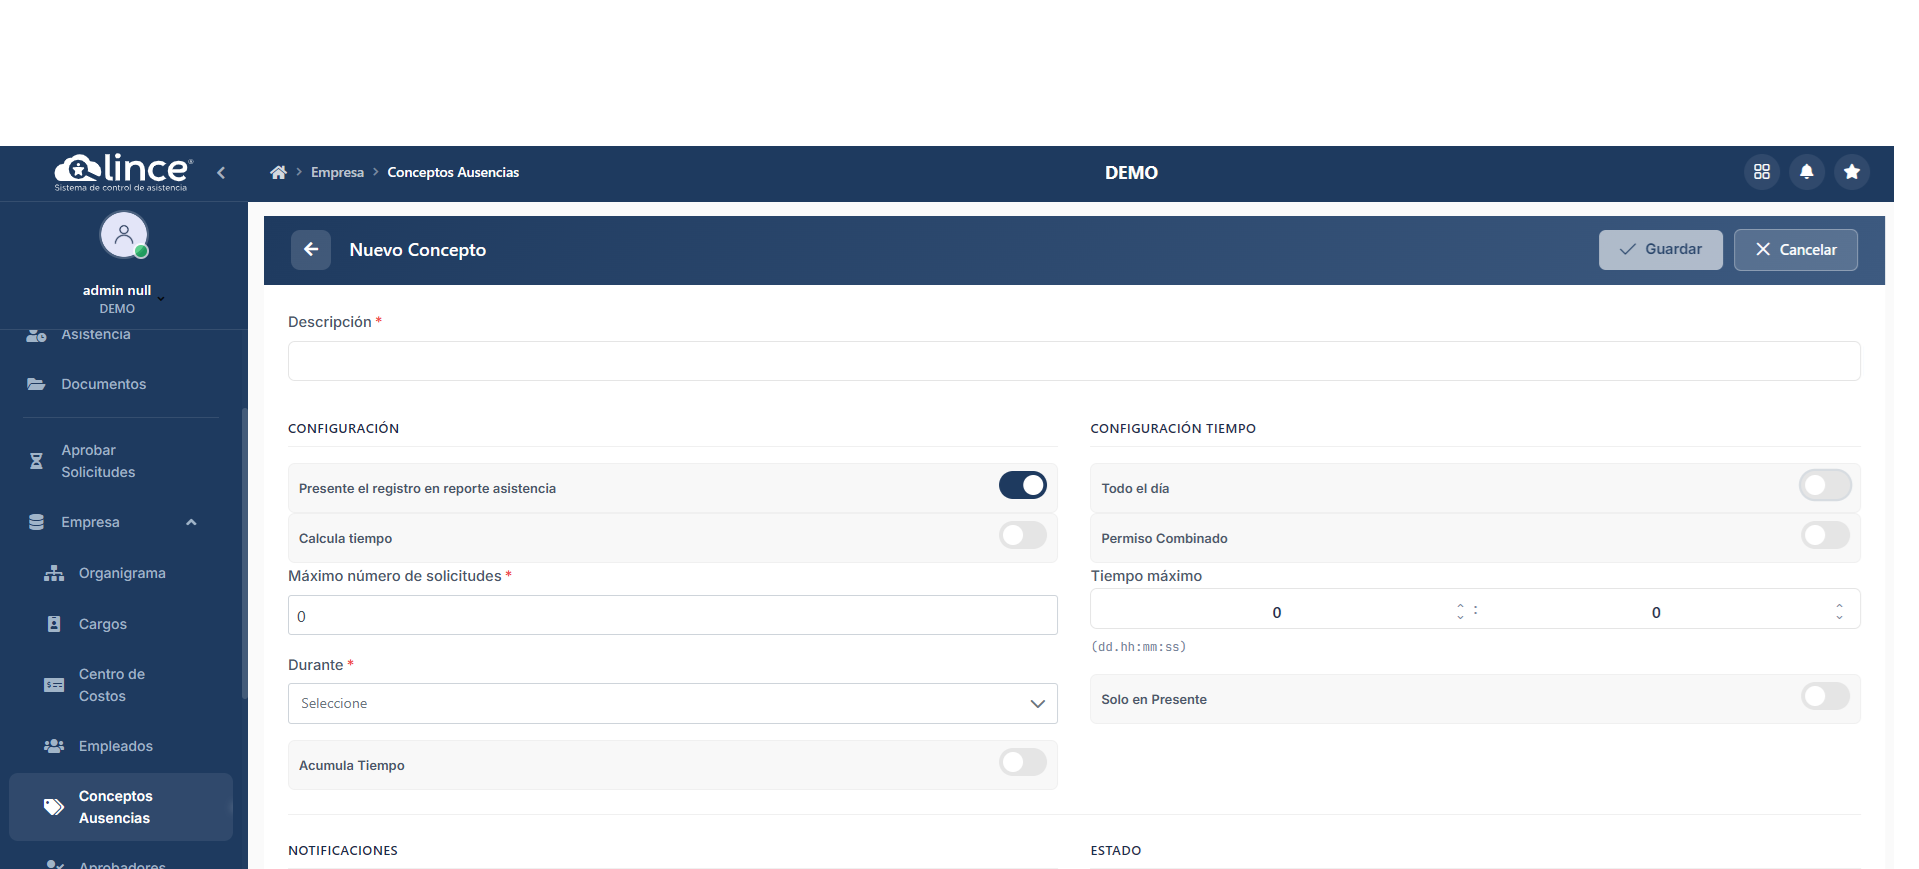Screen dimensions: 1919x869
Task: Open Empleados in the sidebar
Action: coord(115,746)
